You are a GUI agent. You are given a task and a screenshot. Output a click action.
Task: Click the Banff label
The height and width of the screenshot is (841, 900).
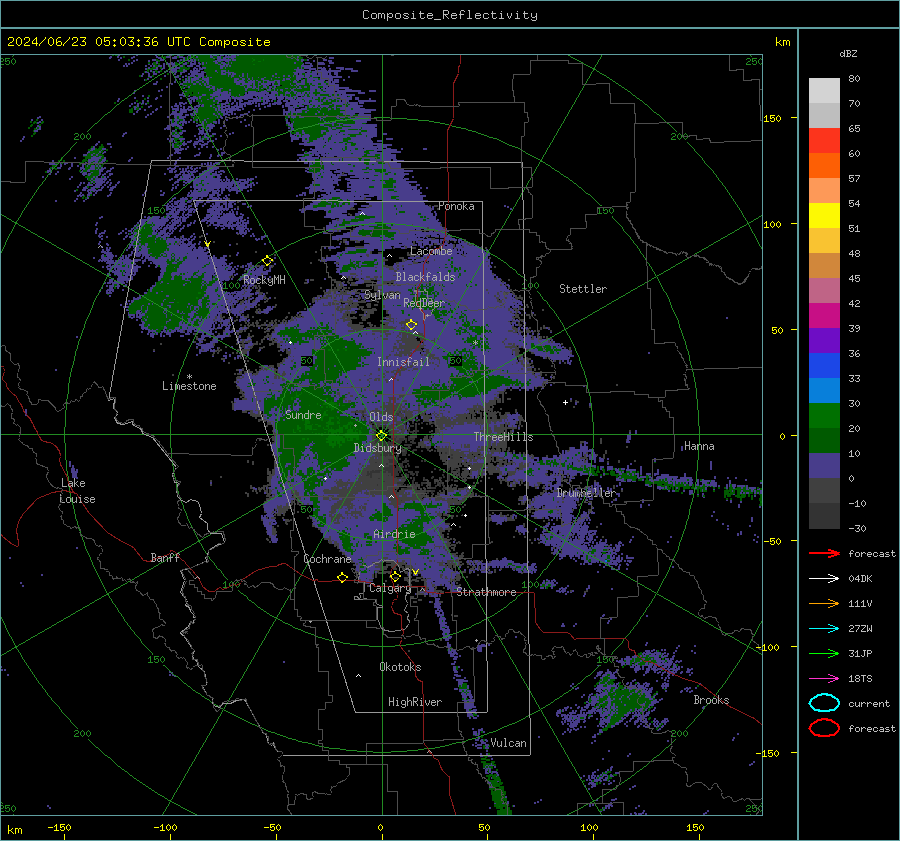(165, 557)
